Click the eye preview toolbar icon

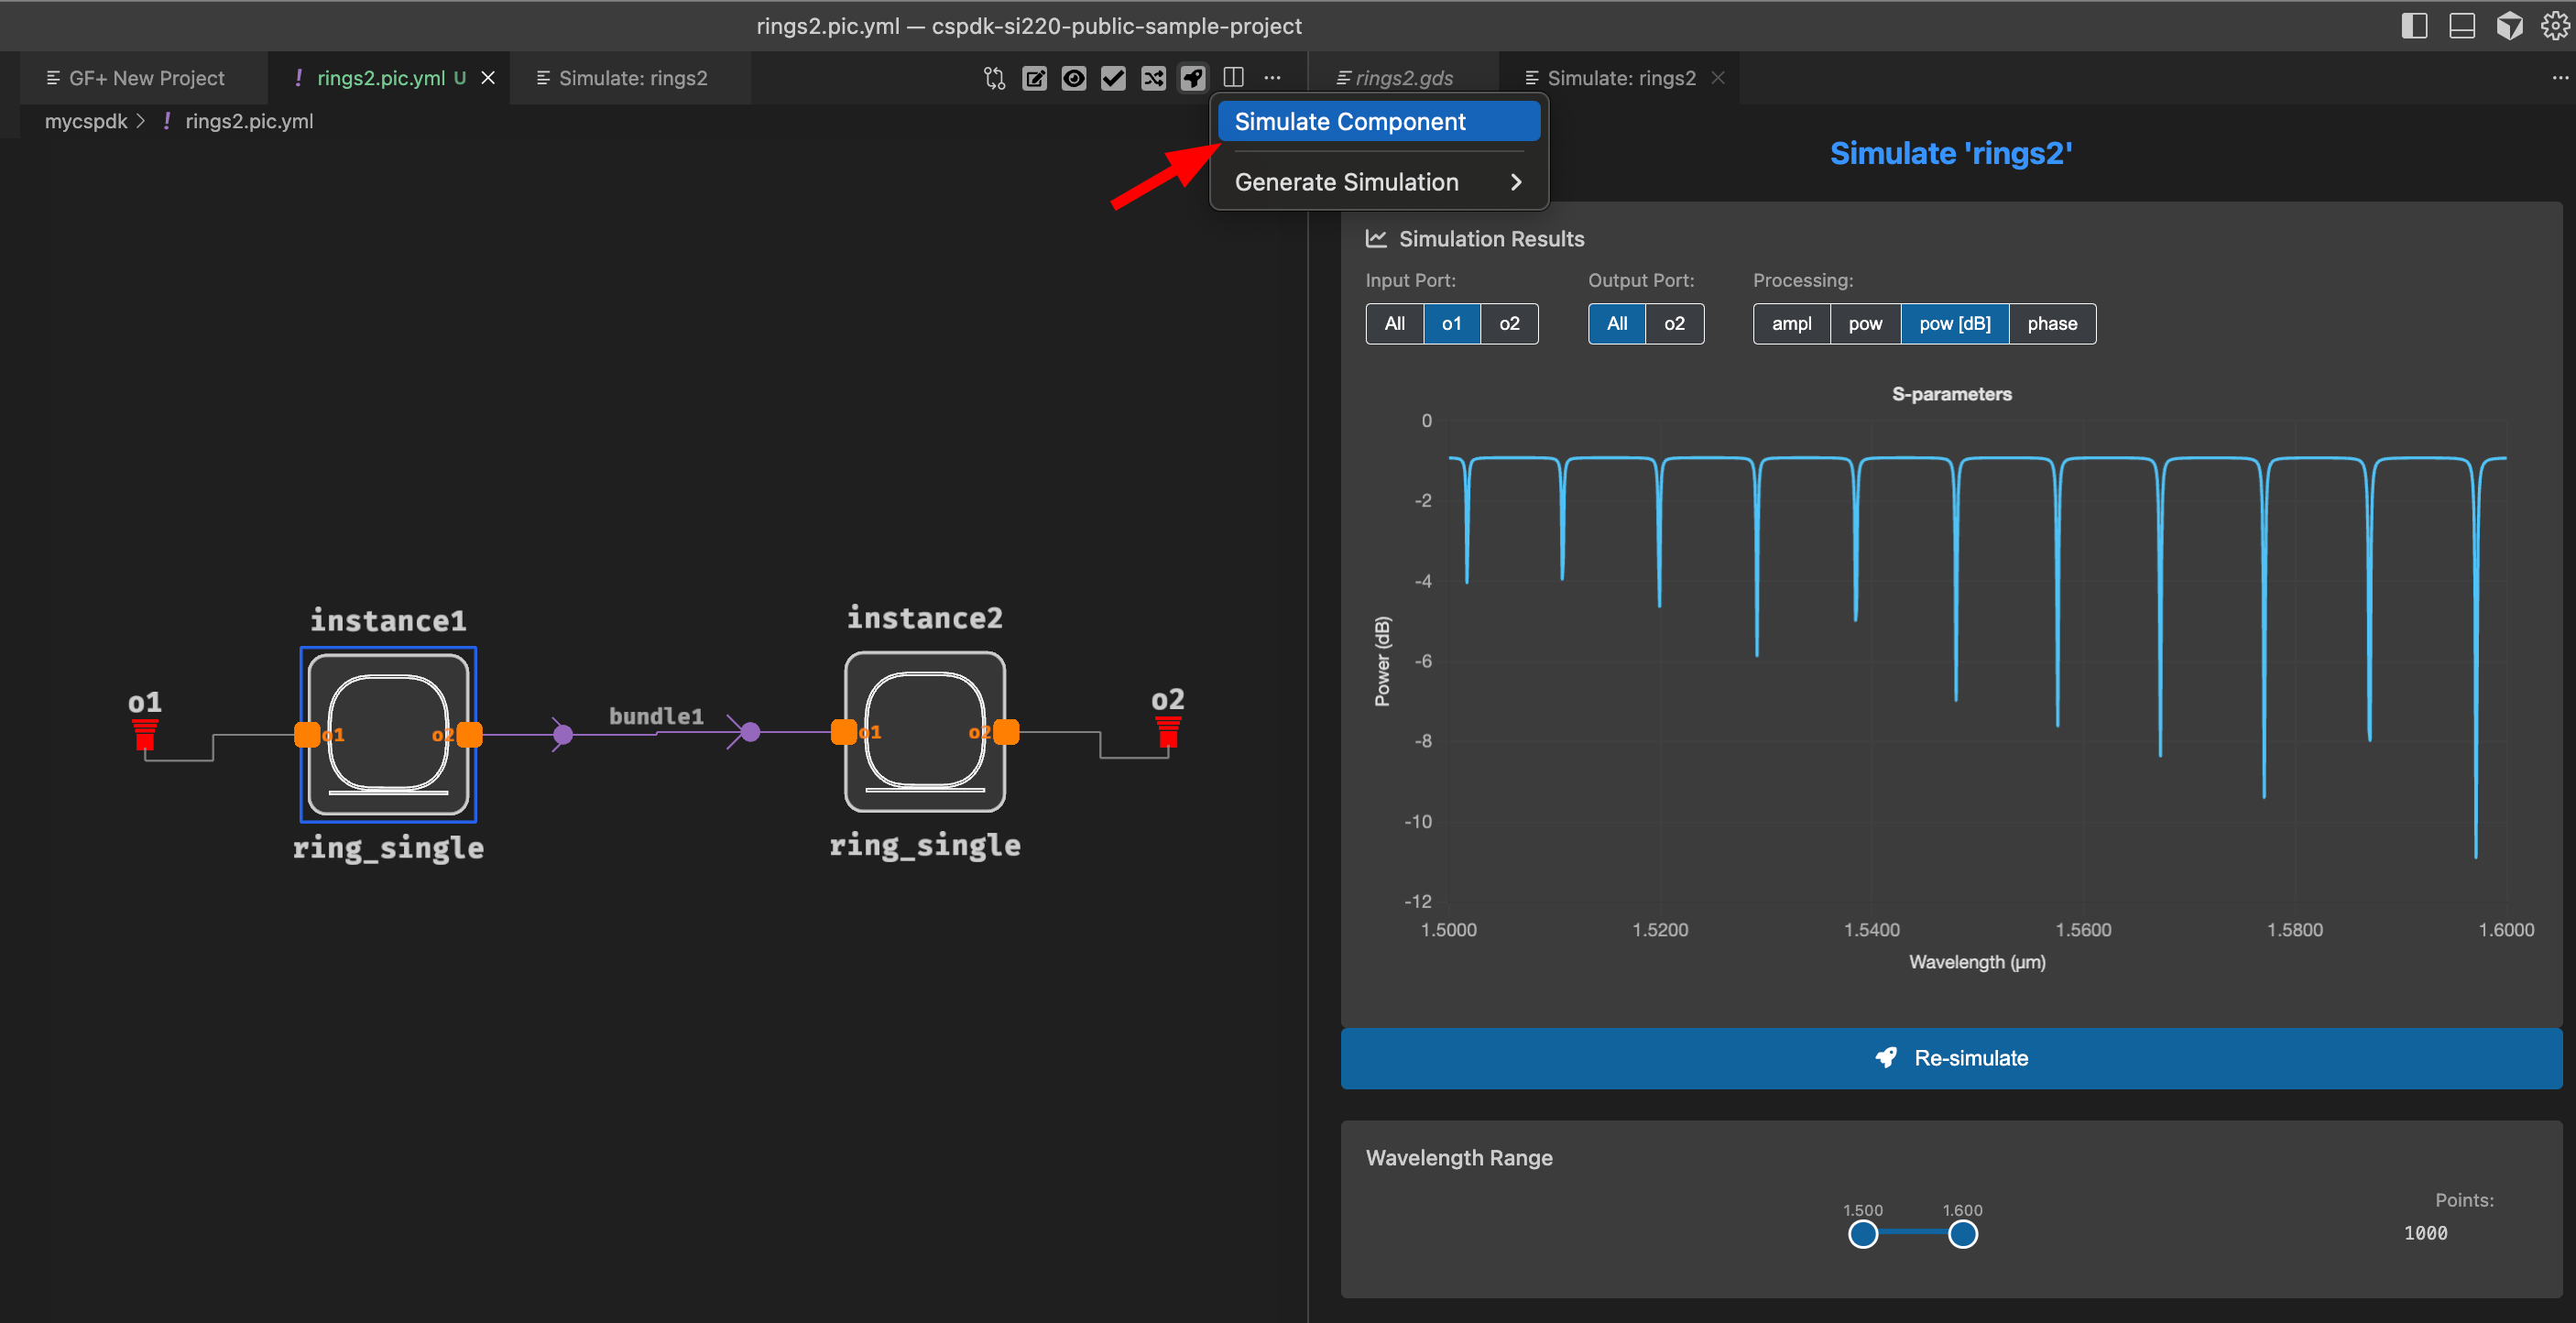click(x=1073, y=78)
